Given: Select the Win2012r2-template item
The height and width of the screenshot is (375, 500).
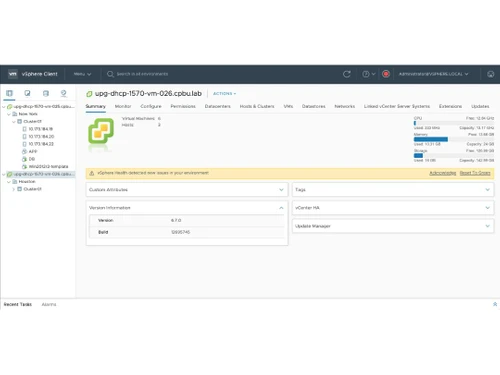Looking at the screenshot, I should click(x=48, y=166).
